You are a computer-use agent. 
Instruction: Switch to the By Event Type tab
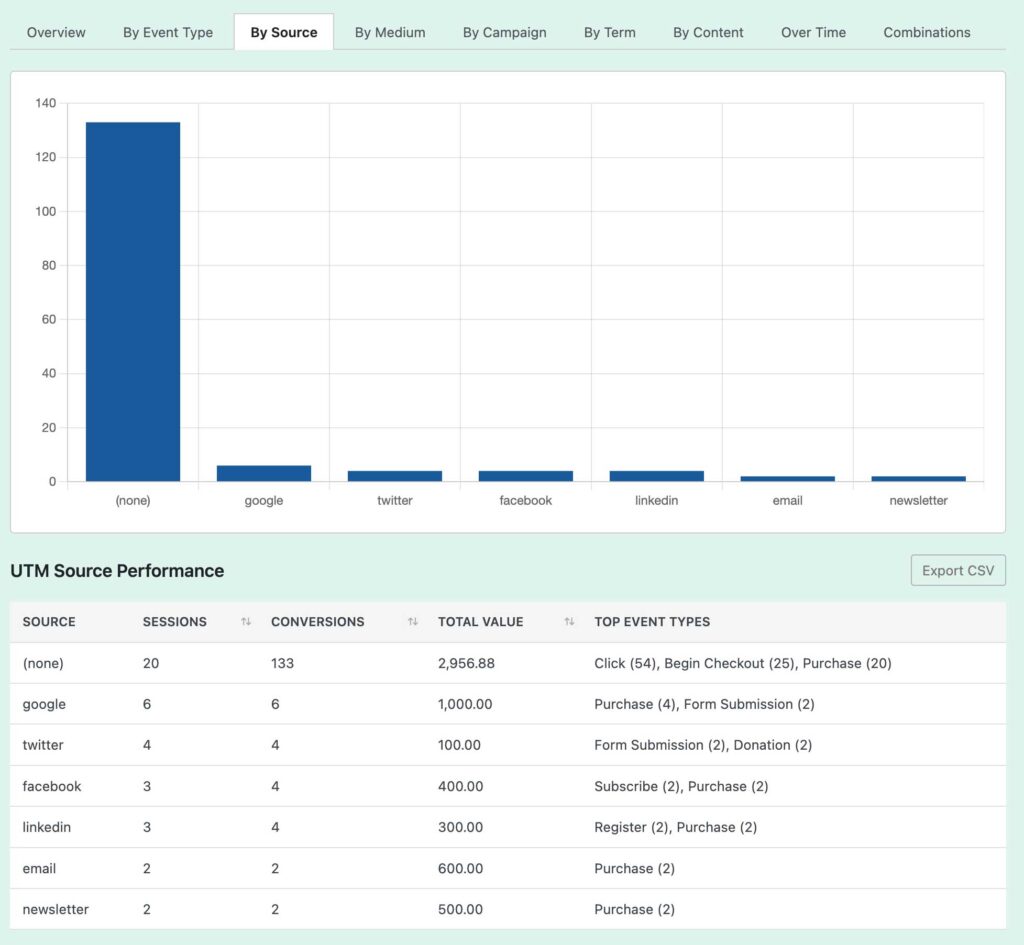[167, 32]
